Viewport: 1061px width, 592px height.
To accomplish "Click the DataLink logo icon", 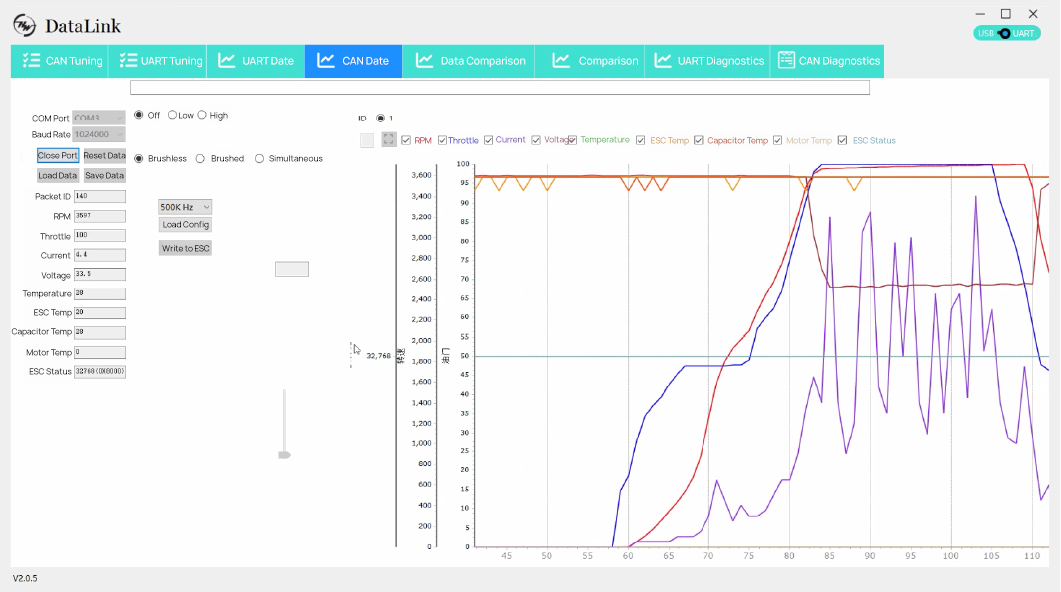I will pos(23,24).
